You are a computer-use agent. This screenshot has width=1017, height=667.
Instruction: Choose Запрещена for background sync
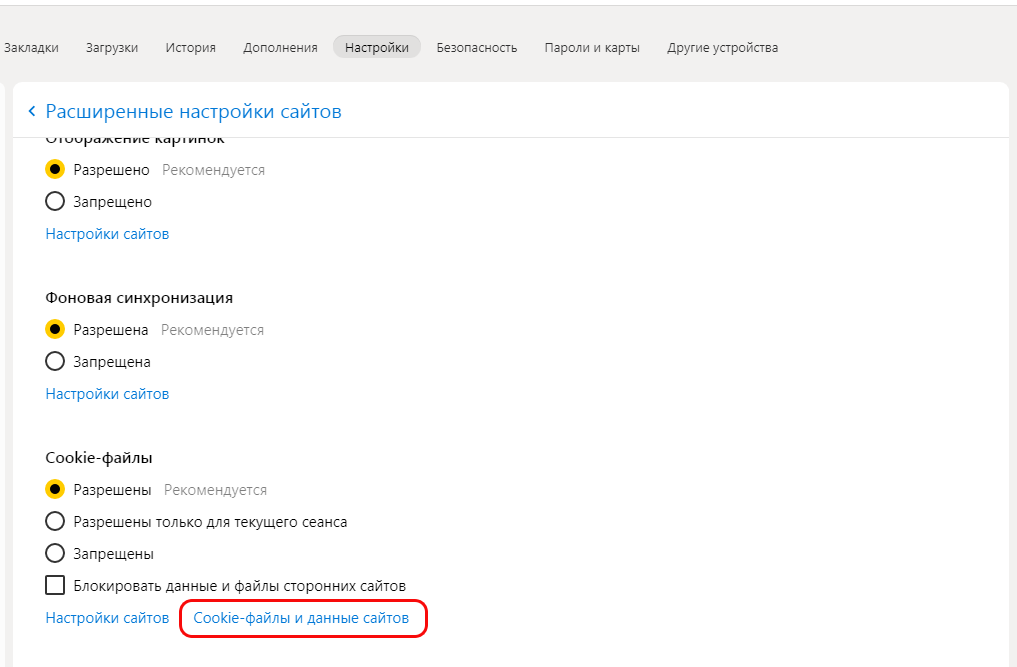tap(56, 362)
